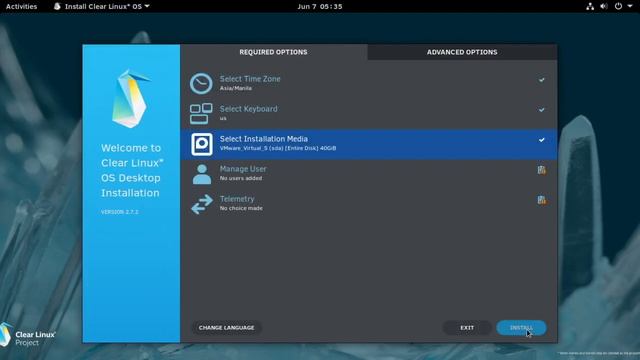640x360 pixels.
Task: Click the Select Time Zone clock icon
Action: [x=201, y=83]
